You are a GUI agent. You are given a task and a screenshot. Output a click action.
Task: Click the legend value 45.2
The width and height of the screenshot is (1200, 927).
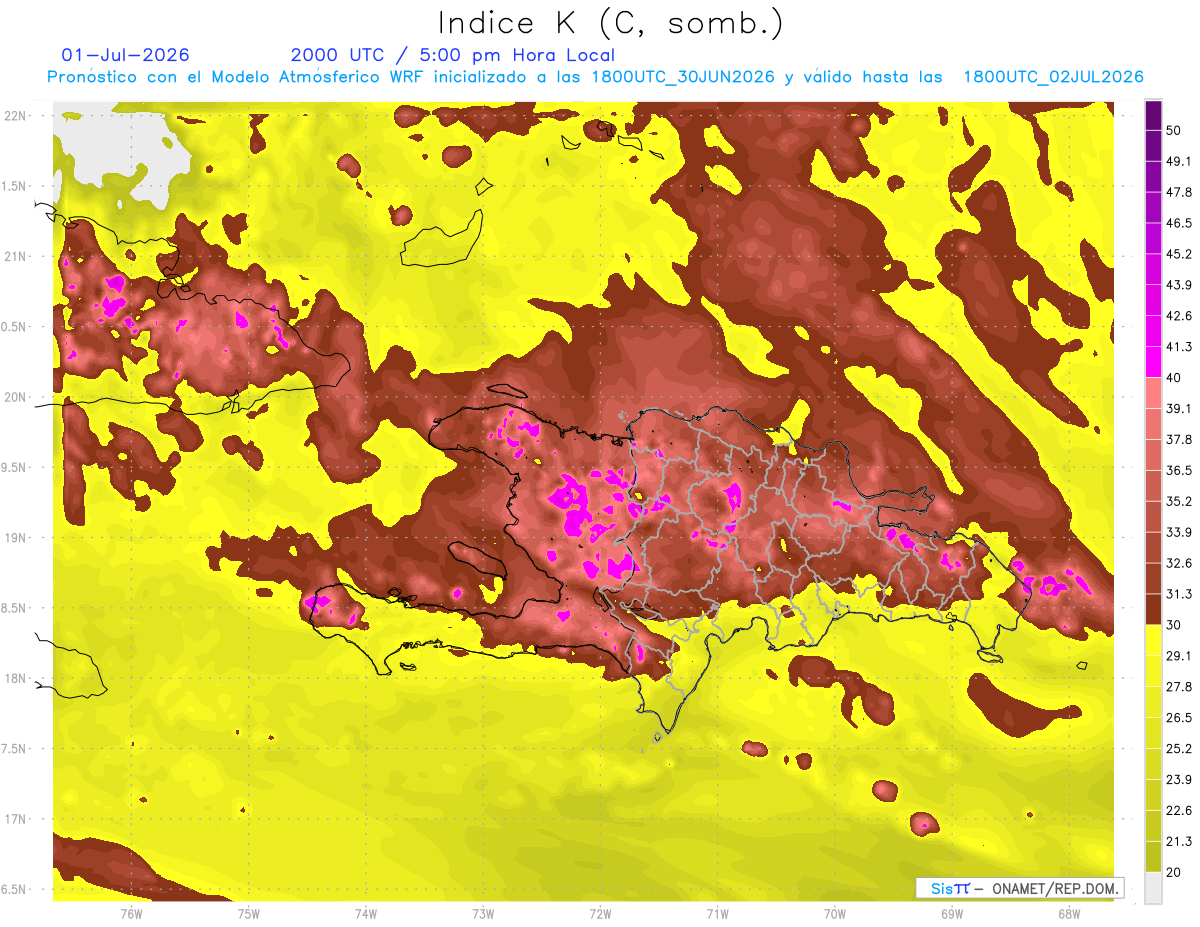[x=1180, y=254]
